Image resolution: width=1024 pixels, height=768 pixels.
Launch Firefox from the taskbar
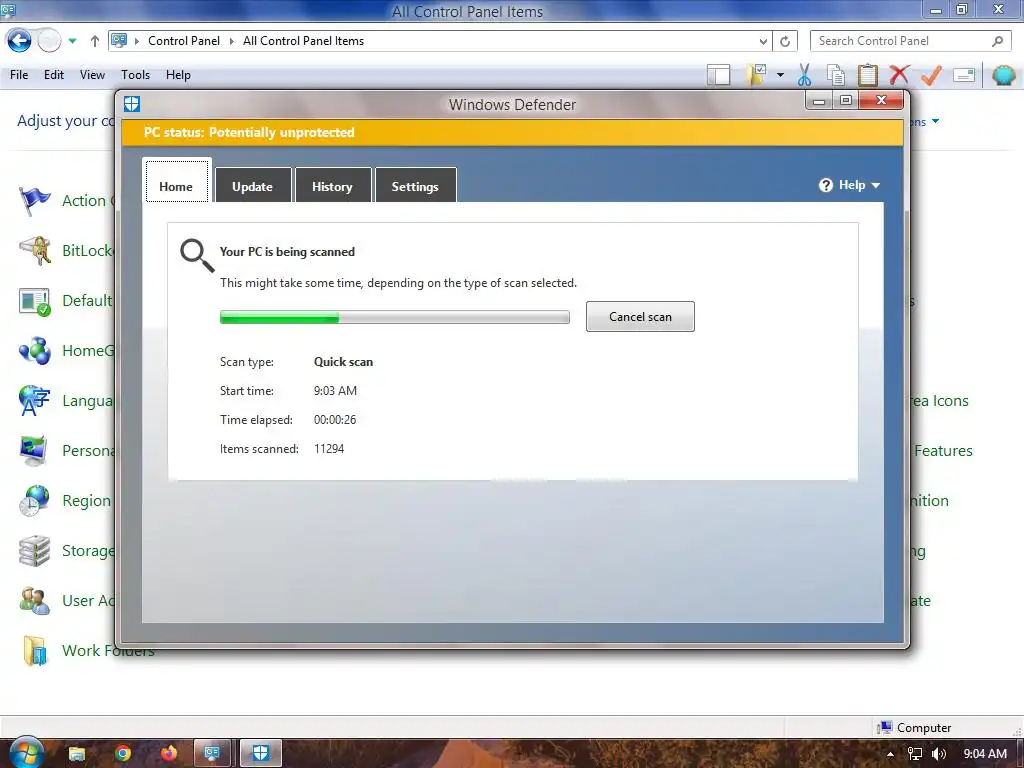tap(168, 754)
